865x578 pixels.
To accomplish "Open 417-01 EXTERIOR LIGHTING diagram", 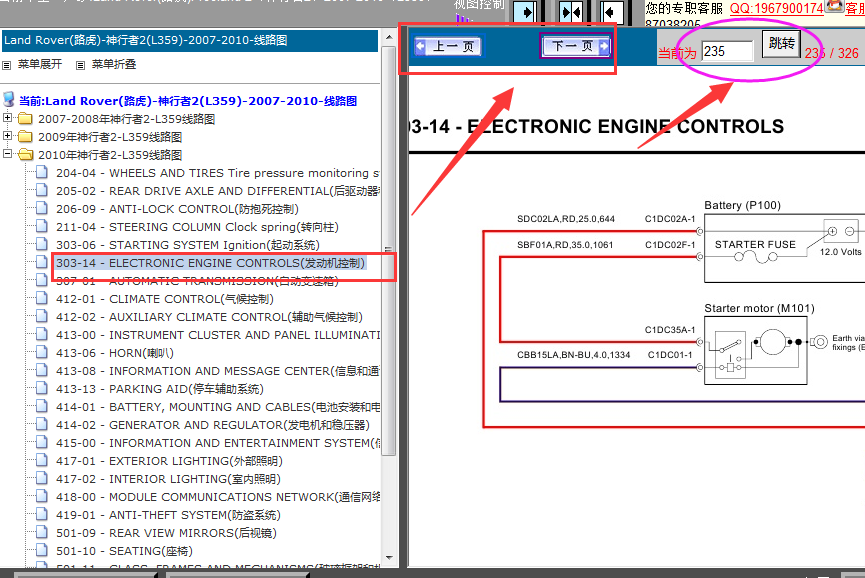I will [169, 461].
